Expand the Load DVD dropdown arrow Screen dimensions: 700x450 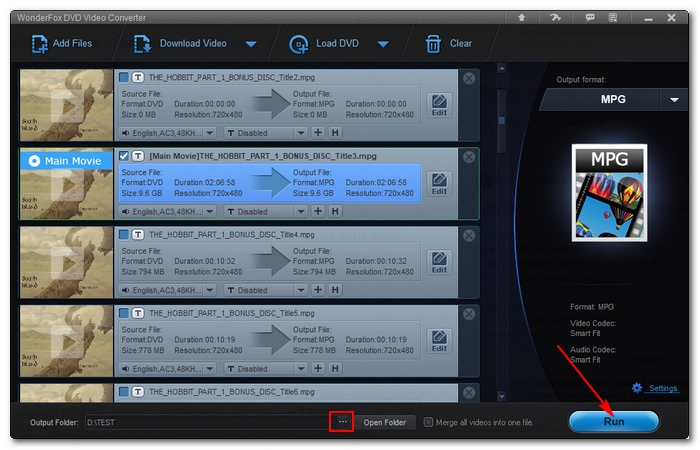click(x=383, y=44)
